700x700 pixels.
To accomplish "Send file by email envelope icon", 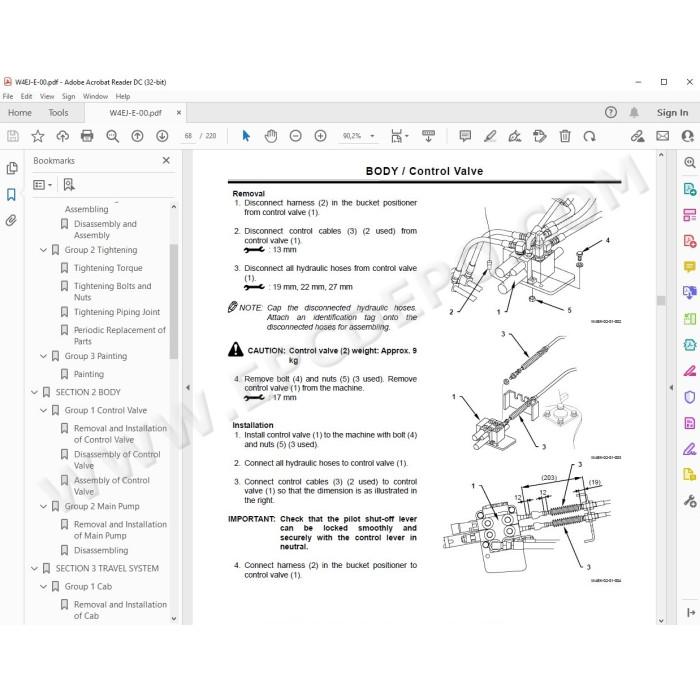I will [662, 136].
